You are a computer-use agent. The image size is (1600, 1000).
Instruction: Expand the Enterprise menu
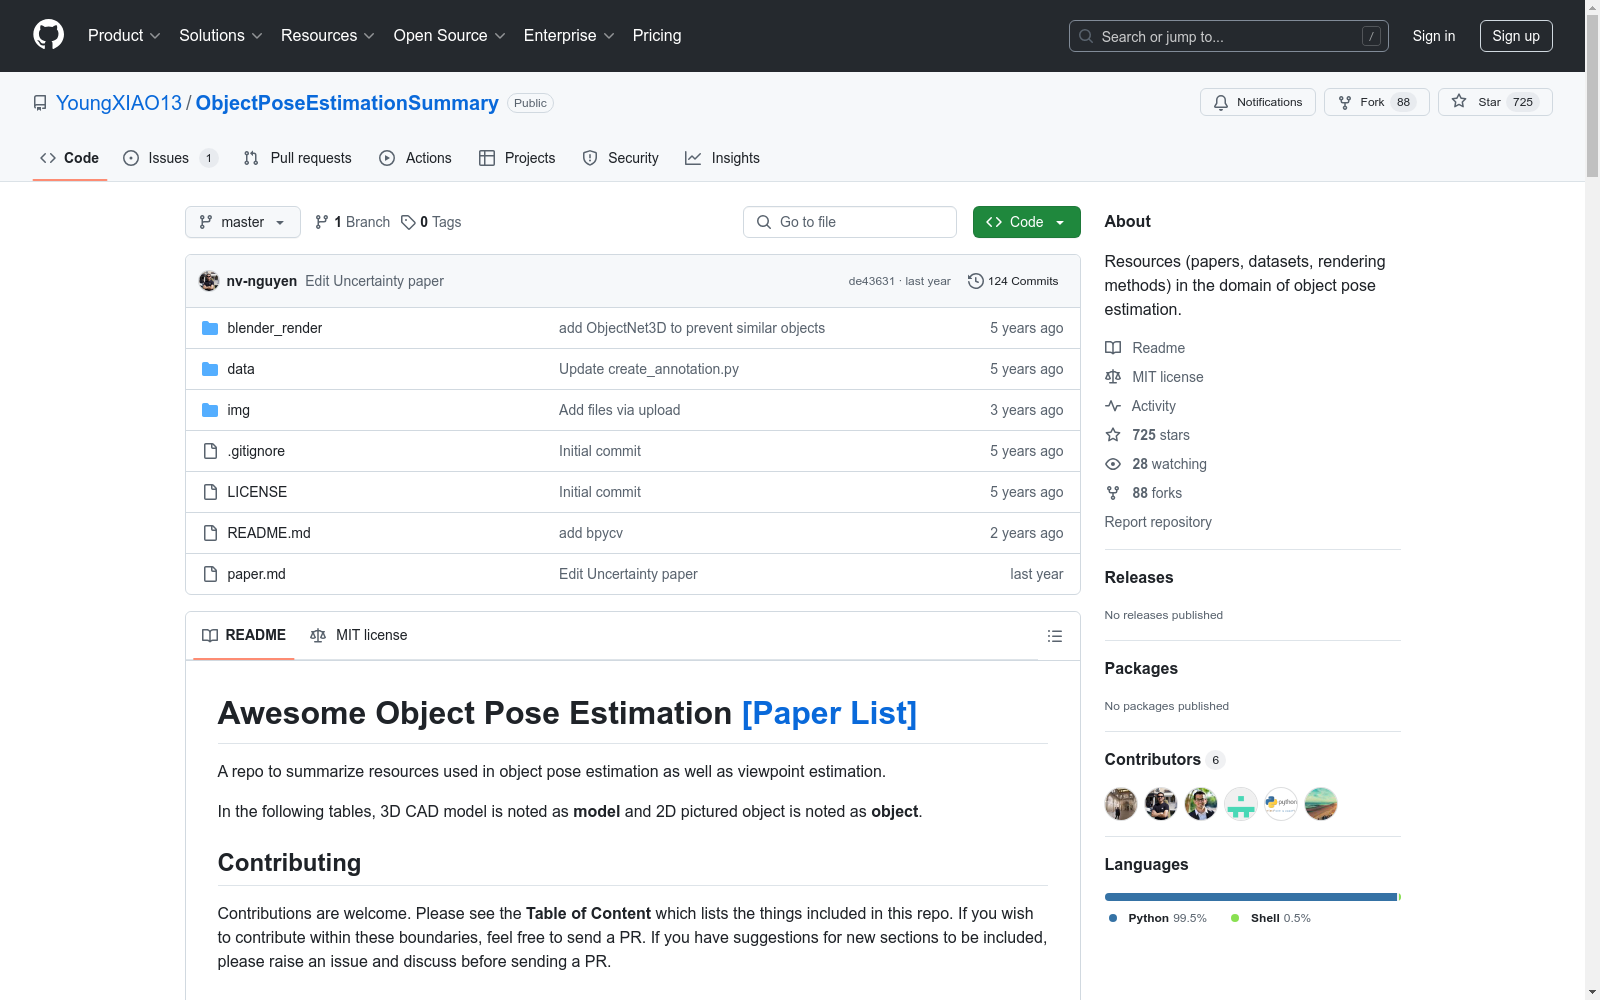569,36
